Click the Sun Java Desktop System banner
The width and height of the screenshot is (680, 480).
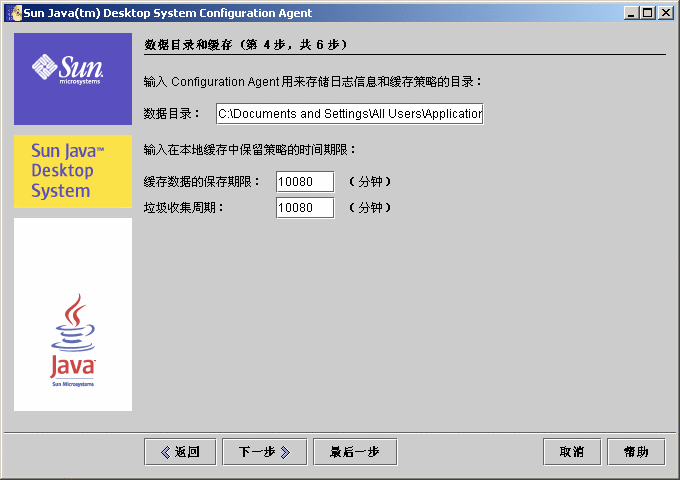73,171
